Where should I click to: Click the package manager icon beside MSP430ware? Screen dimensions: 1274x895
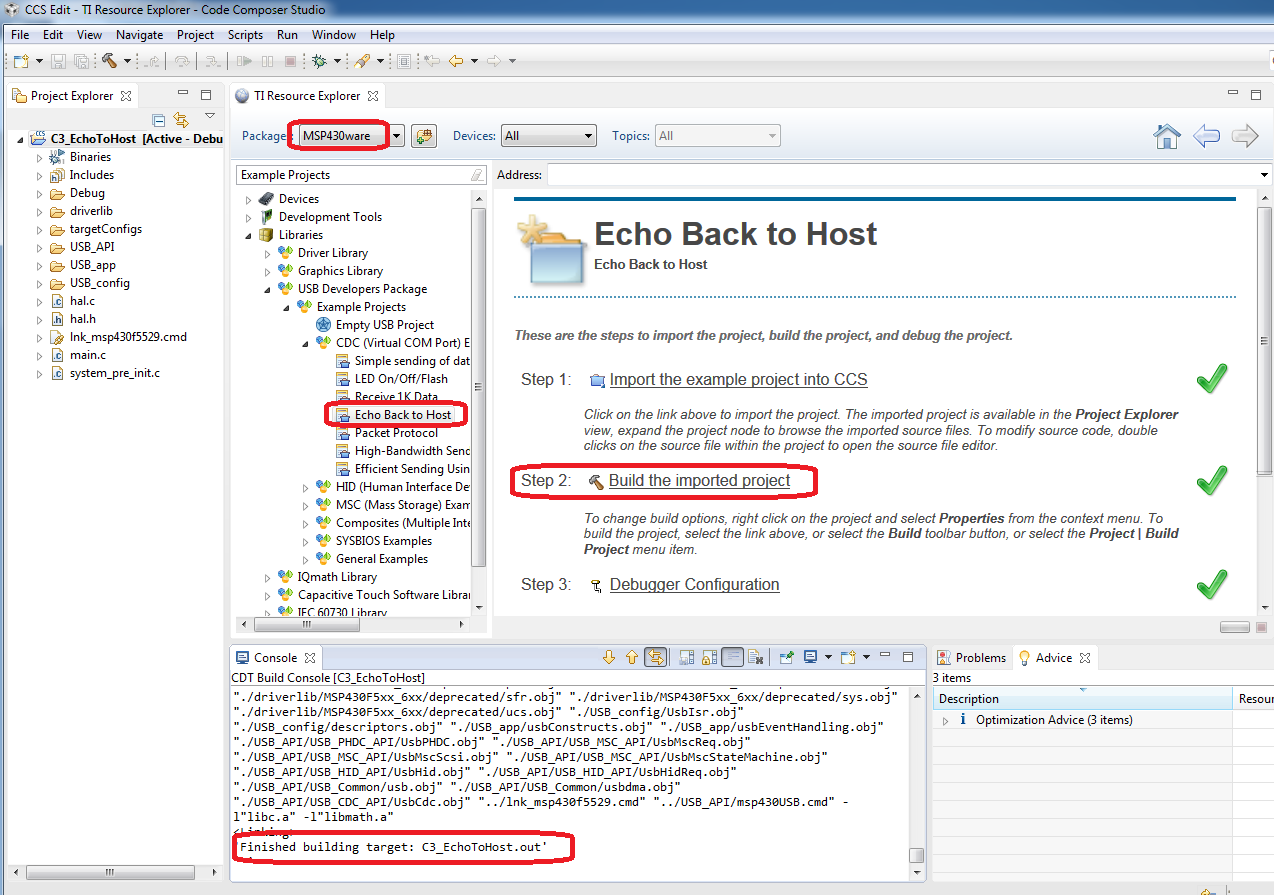pyautogui.click(x=424, y=136)
